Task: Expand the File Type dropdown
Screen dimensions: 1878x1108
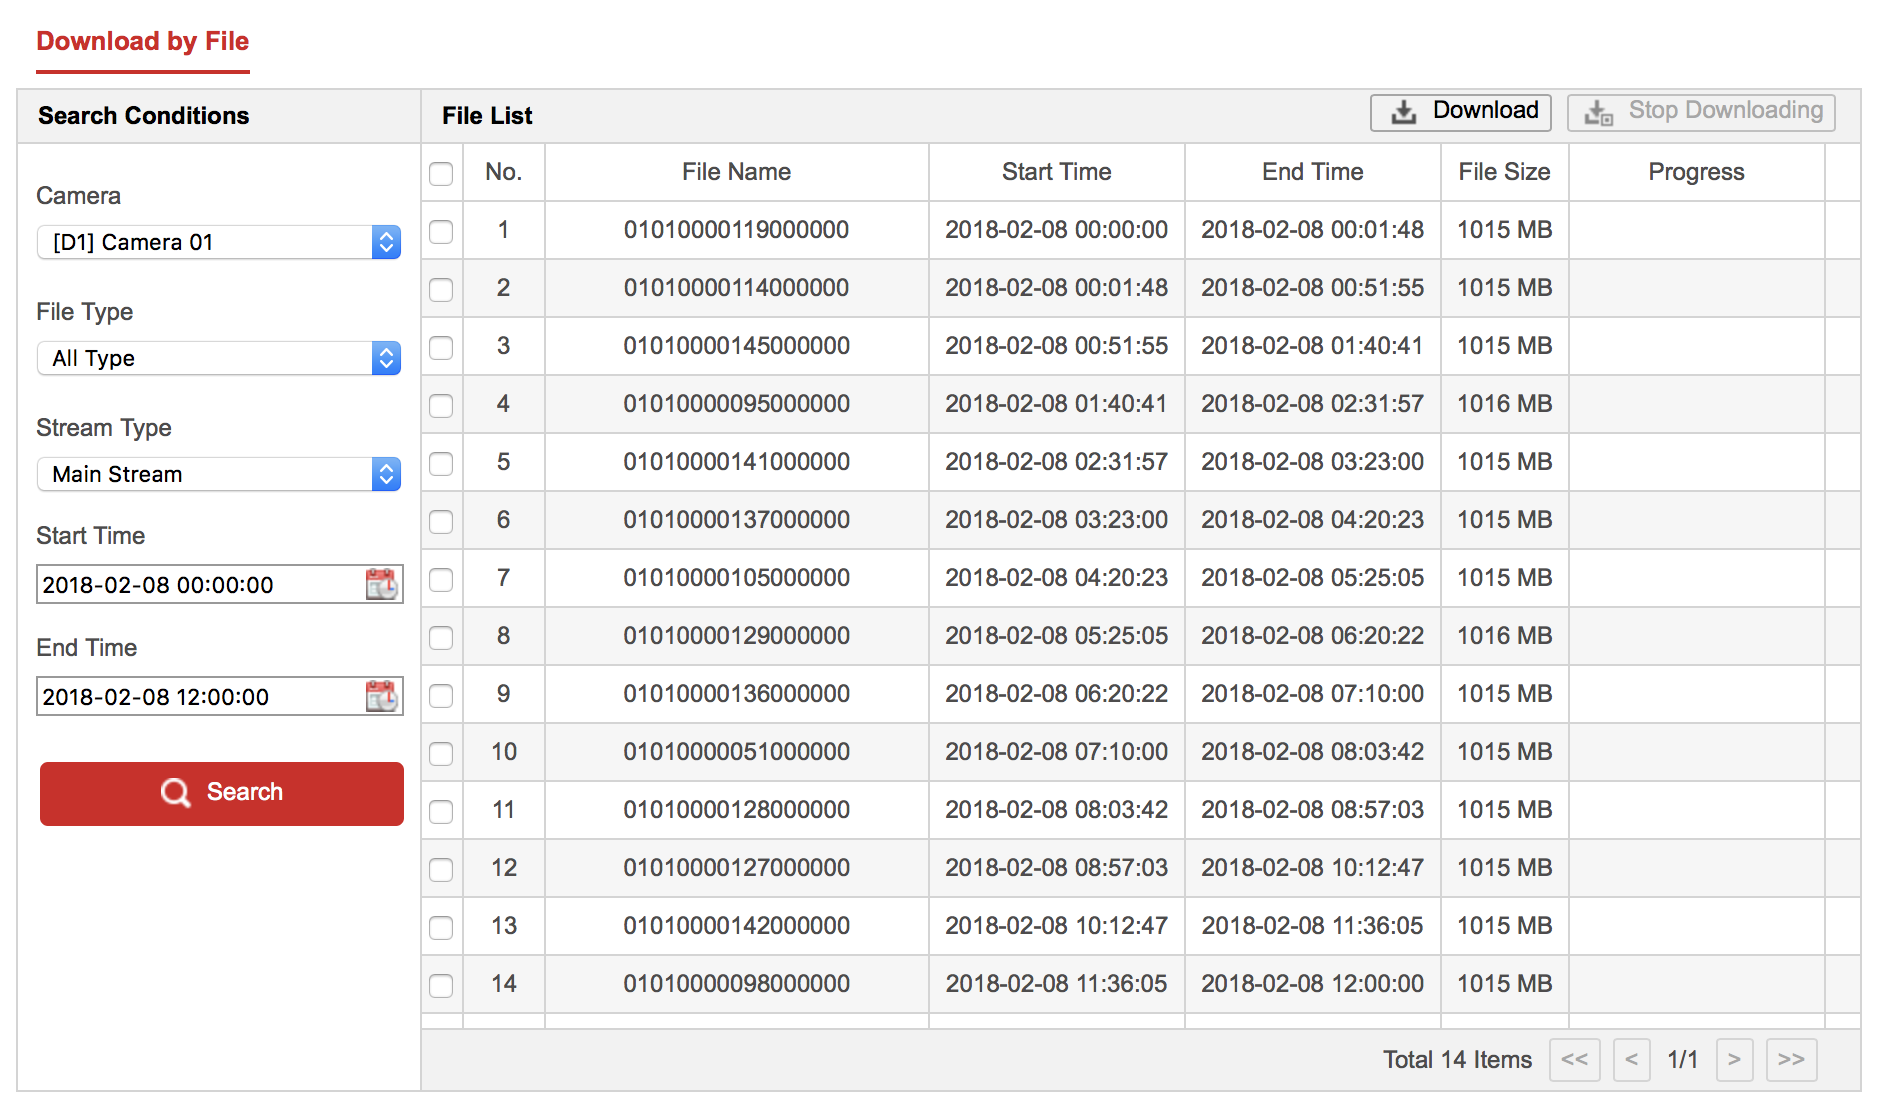Action: tap(218, 357)
